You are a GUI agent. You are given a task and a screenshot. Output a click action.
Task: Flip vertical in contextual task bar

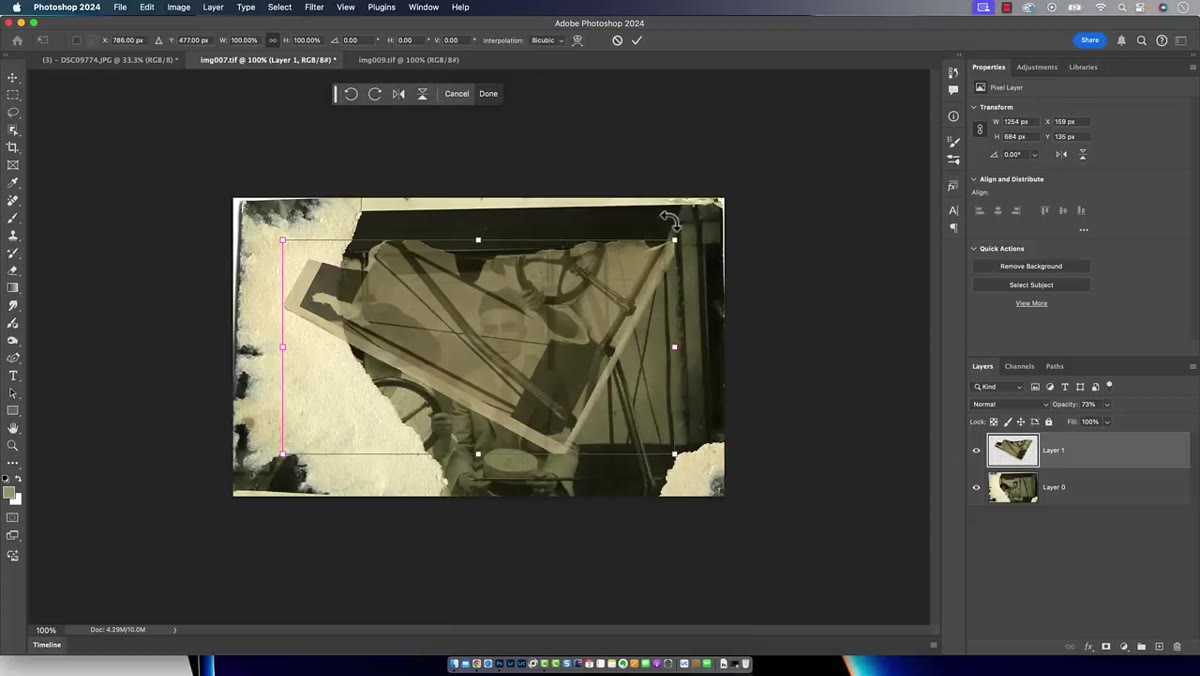(422, 94)
